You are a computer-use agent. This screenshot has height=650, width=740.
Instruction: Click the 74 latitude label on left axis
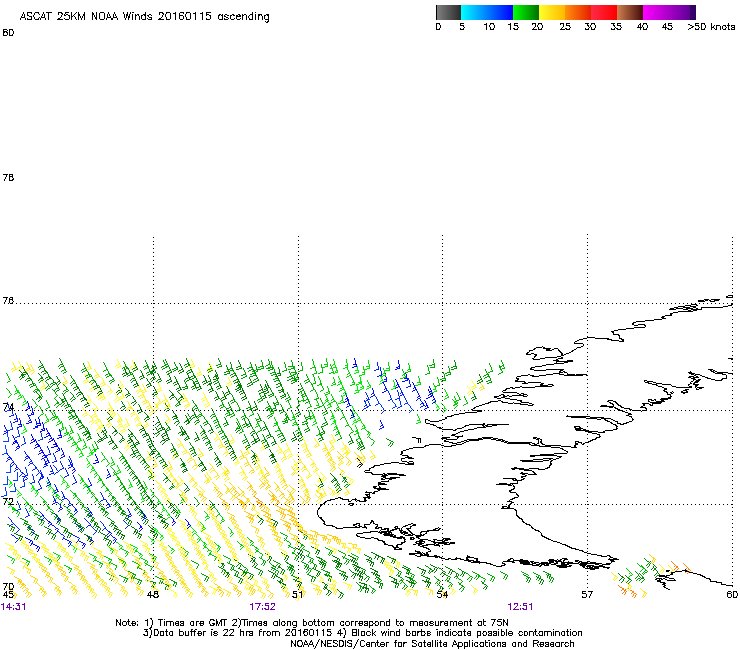tap(8, 407)
